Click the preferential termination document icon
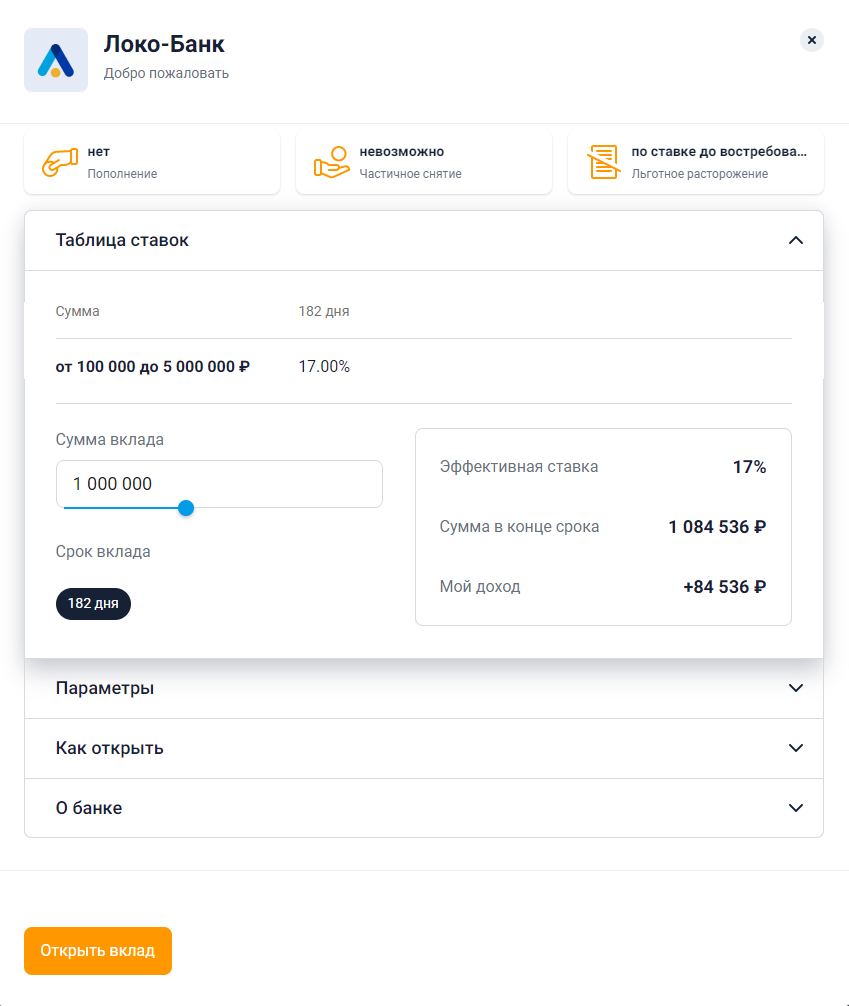849x1006 pixels. click(x=603, y=162)
